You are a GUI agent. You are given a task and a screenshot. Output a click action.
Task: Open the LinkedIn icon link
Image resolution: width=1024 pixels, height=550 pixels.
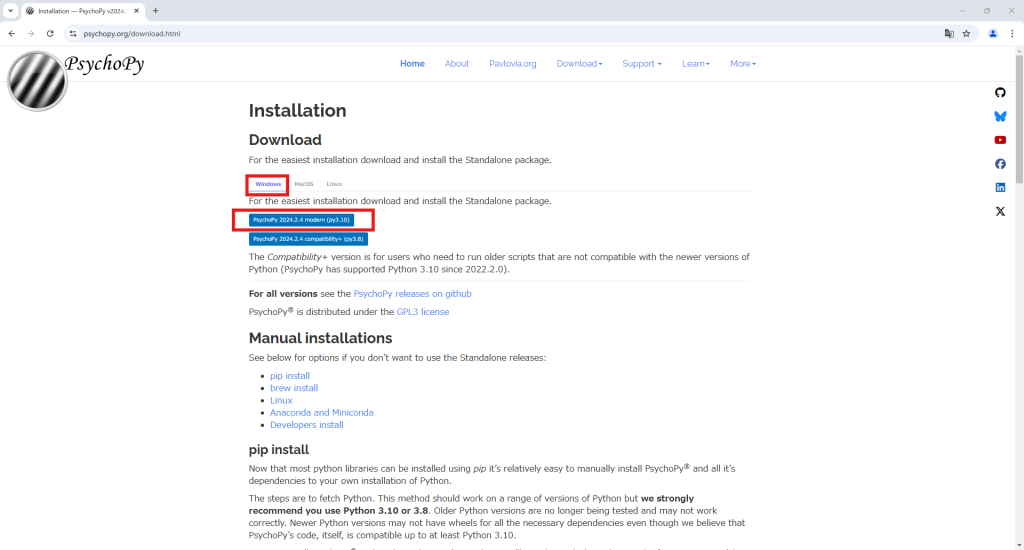(x=1000, y=187)
